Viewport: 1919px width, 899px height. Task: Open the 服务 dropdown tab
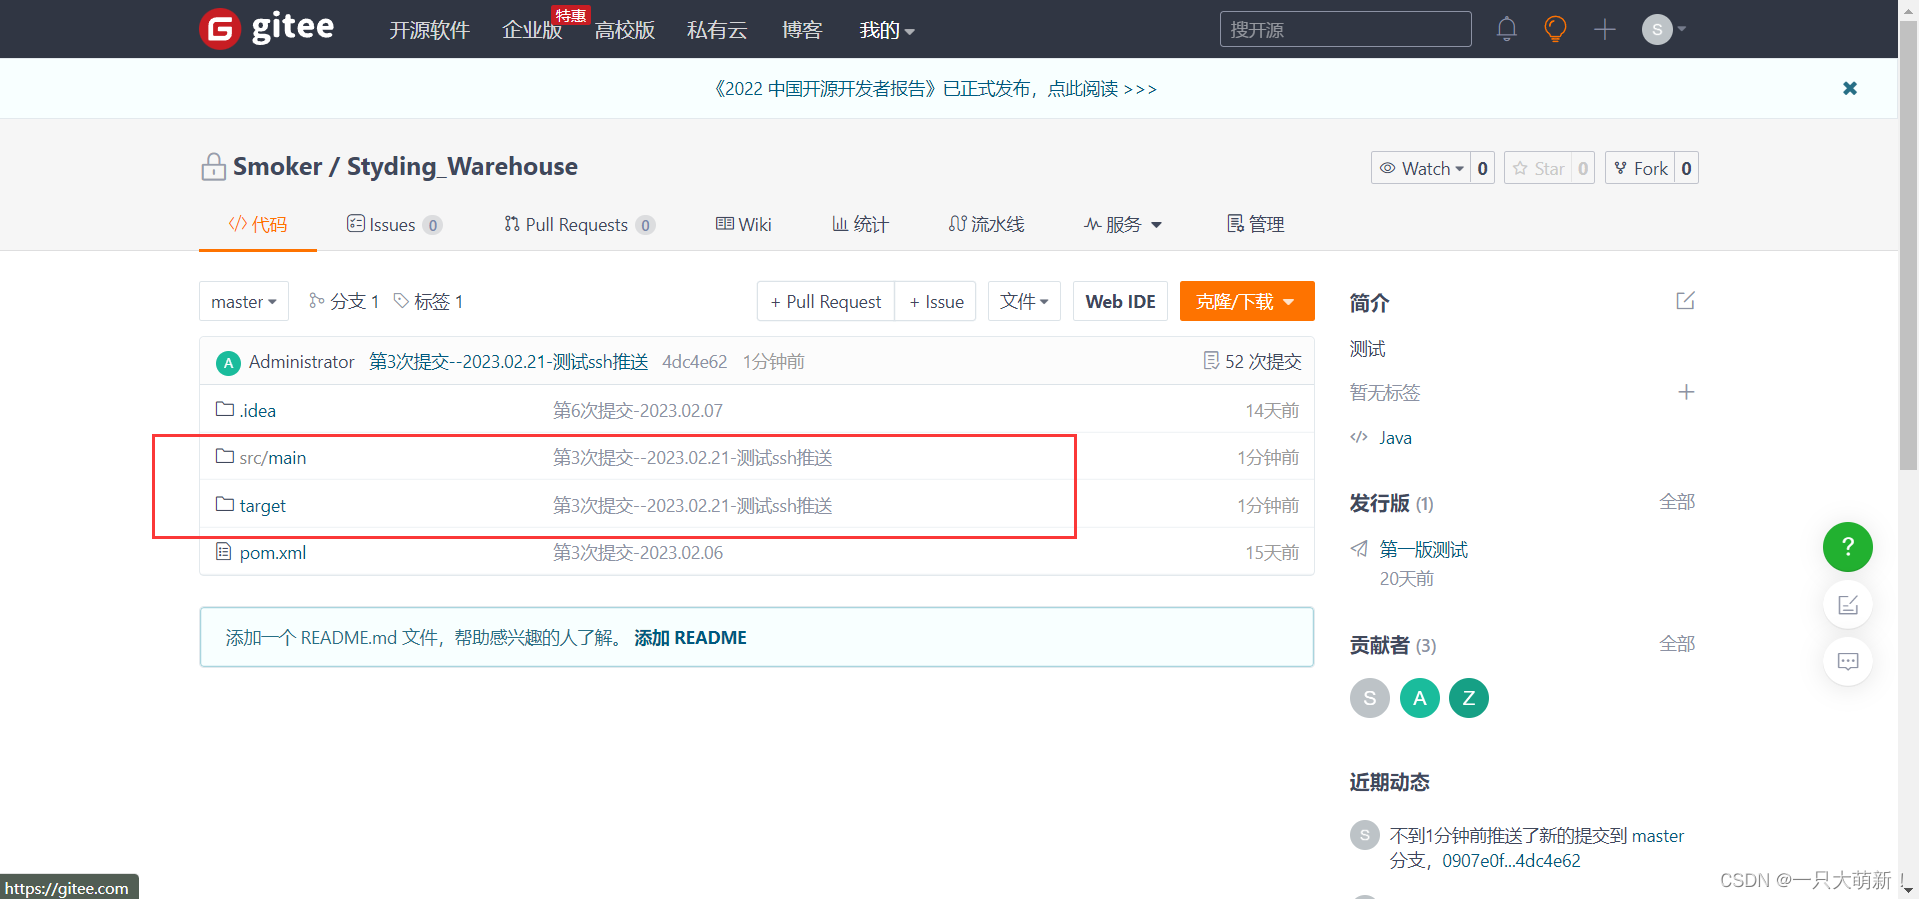click(1123, 224)
